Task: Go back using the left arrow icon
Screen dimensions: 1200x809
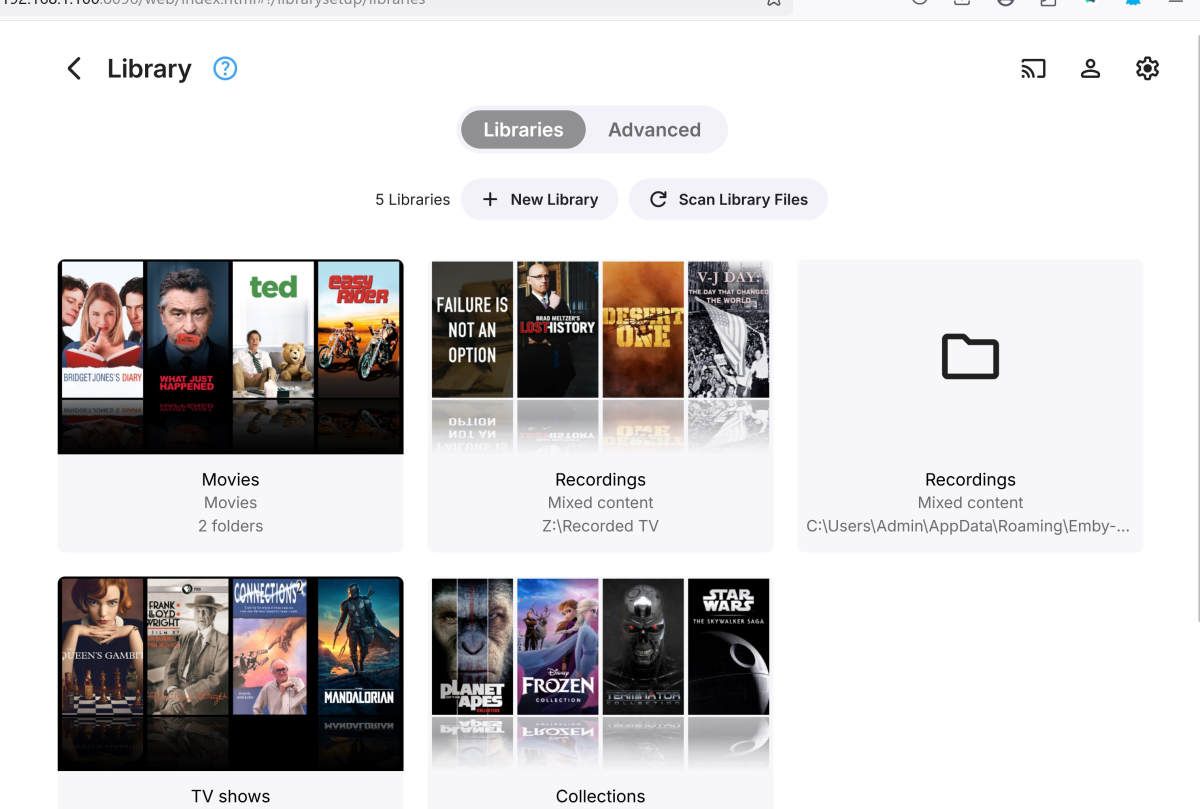Action: point(74,68)
